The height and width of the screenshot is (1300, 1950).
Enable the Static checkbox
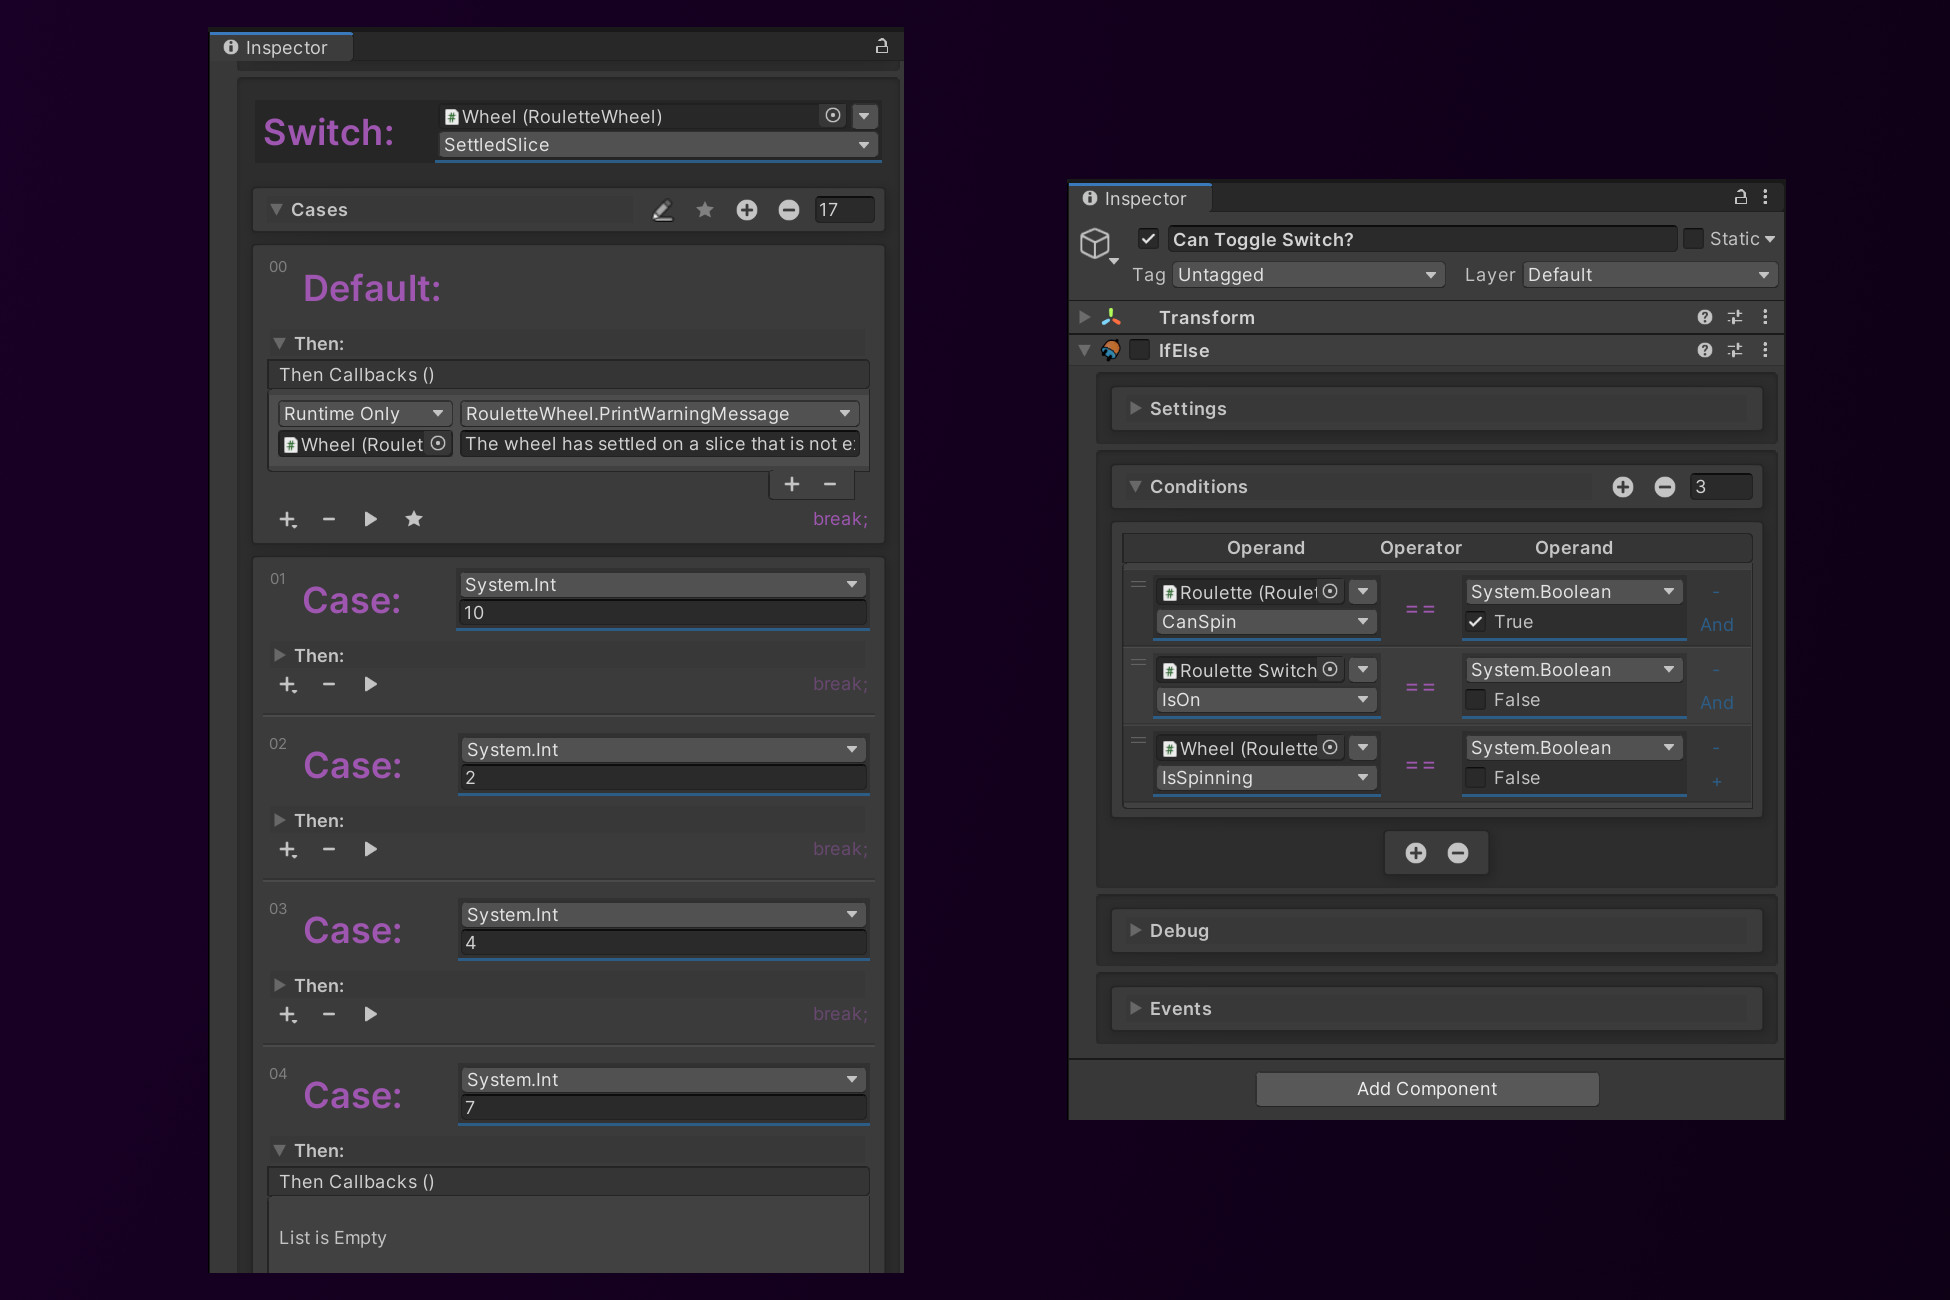(x=1693, y=239)
